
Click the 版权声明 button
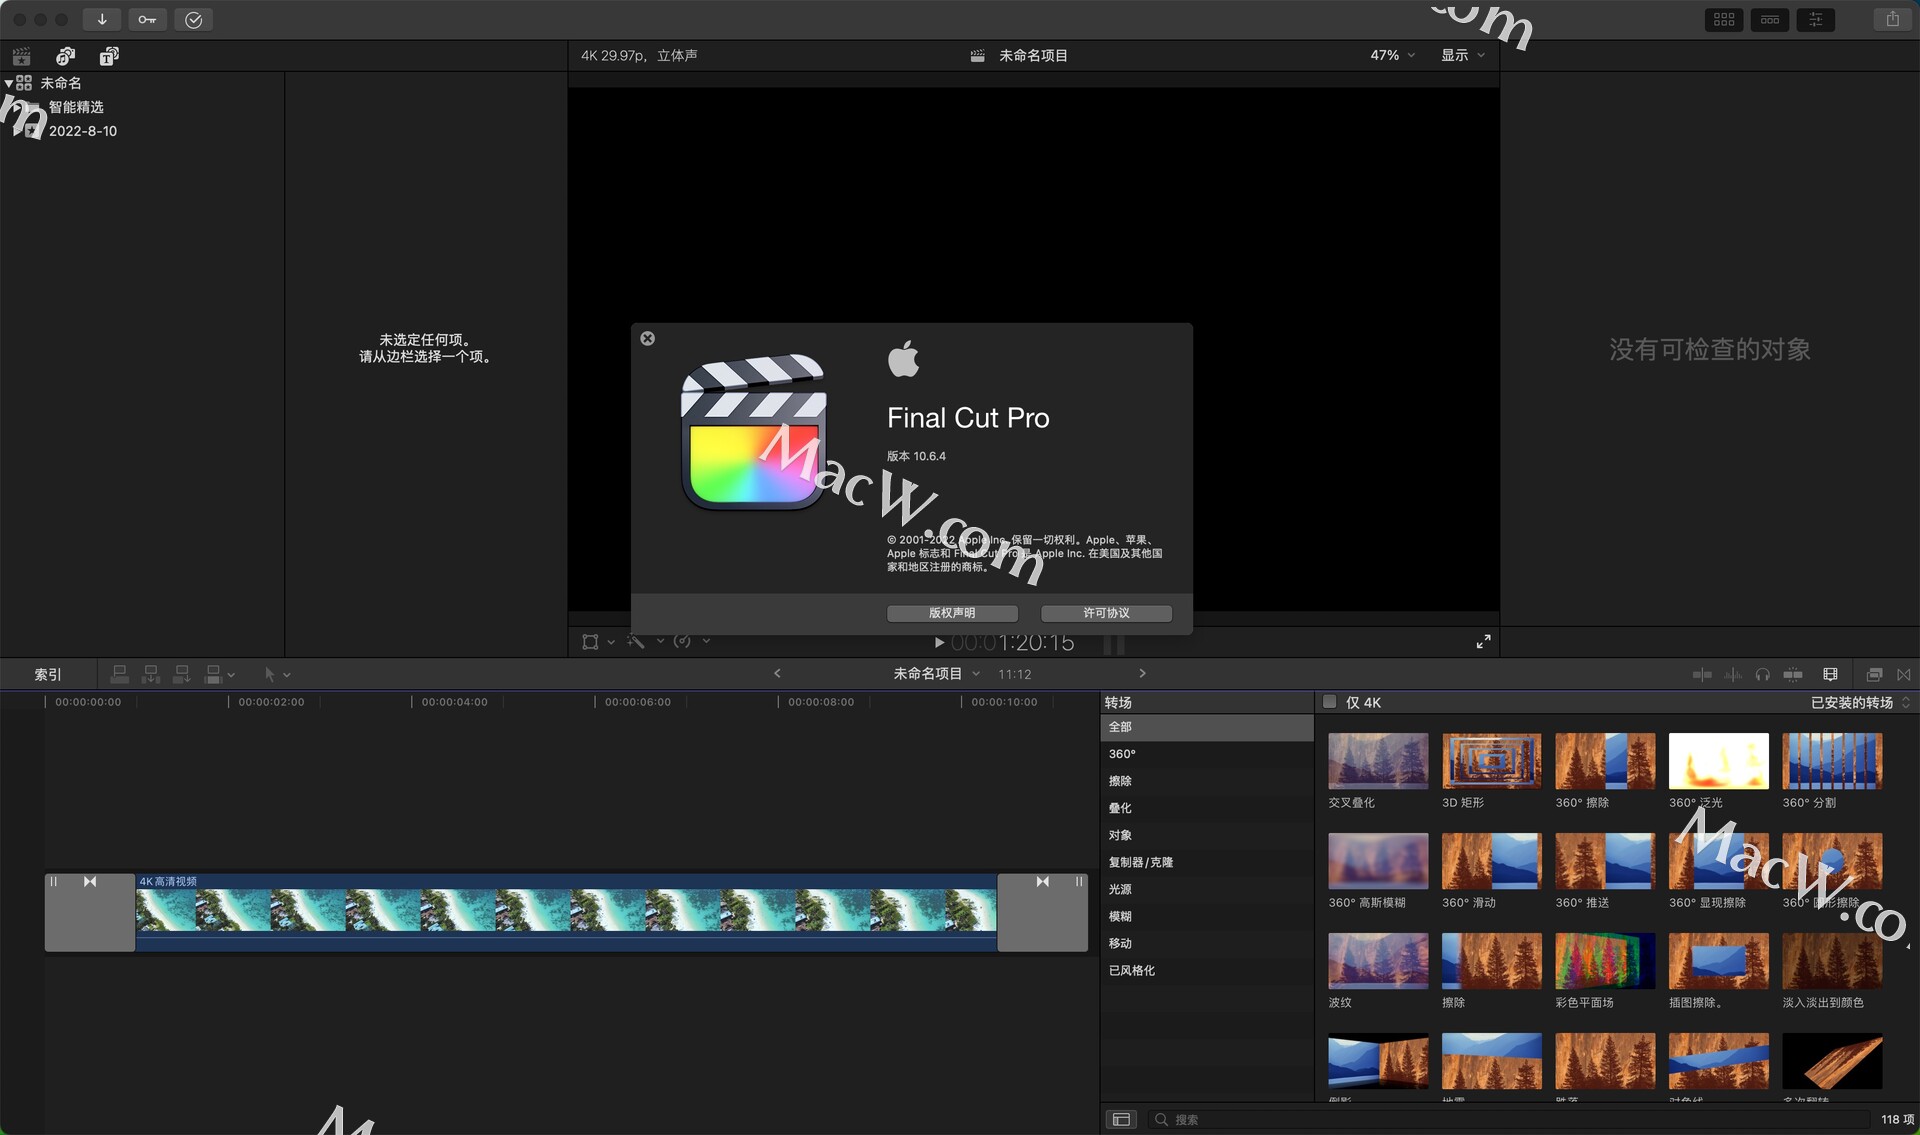952,613
